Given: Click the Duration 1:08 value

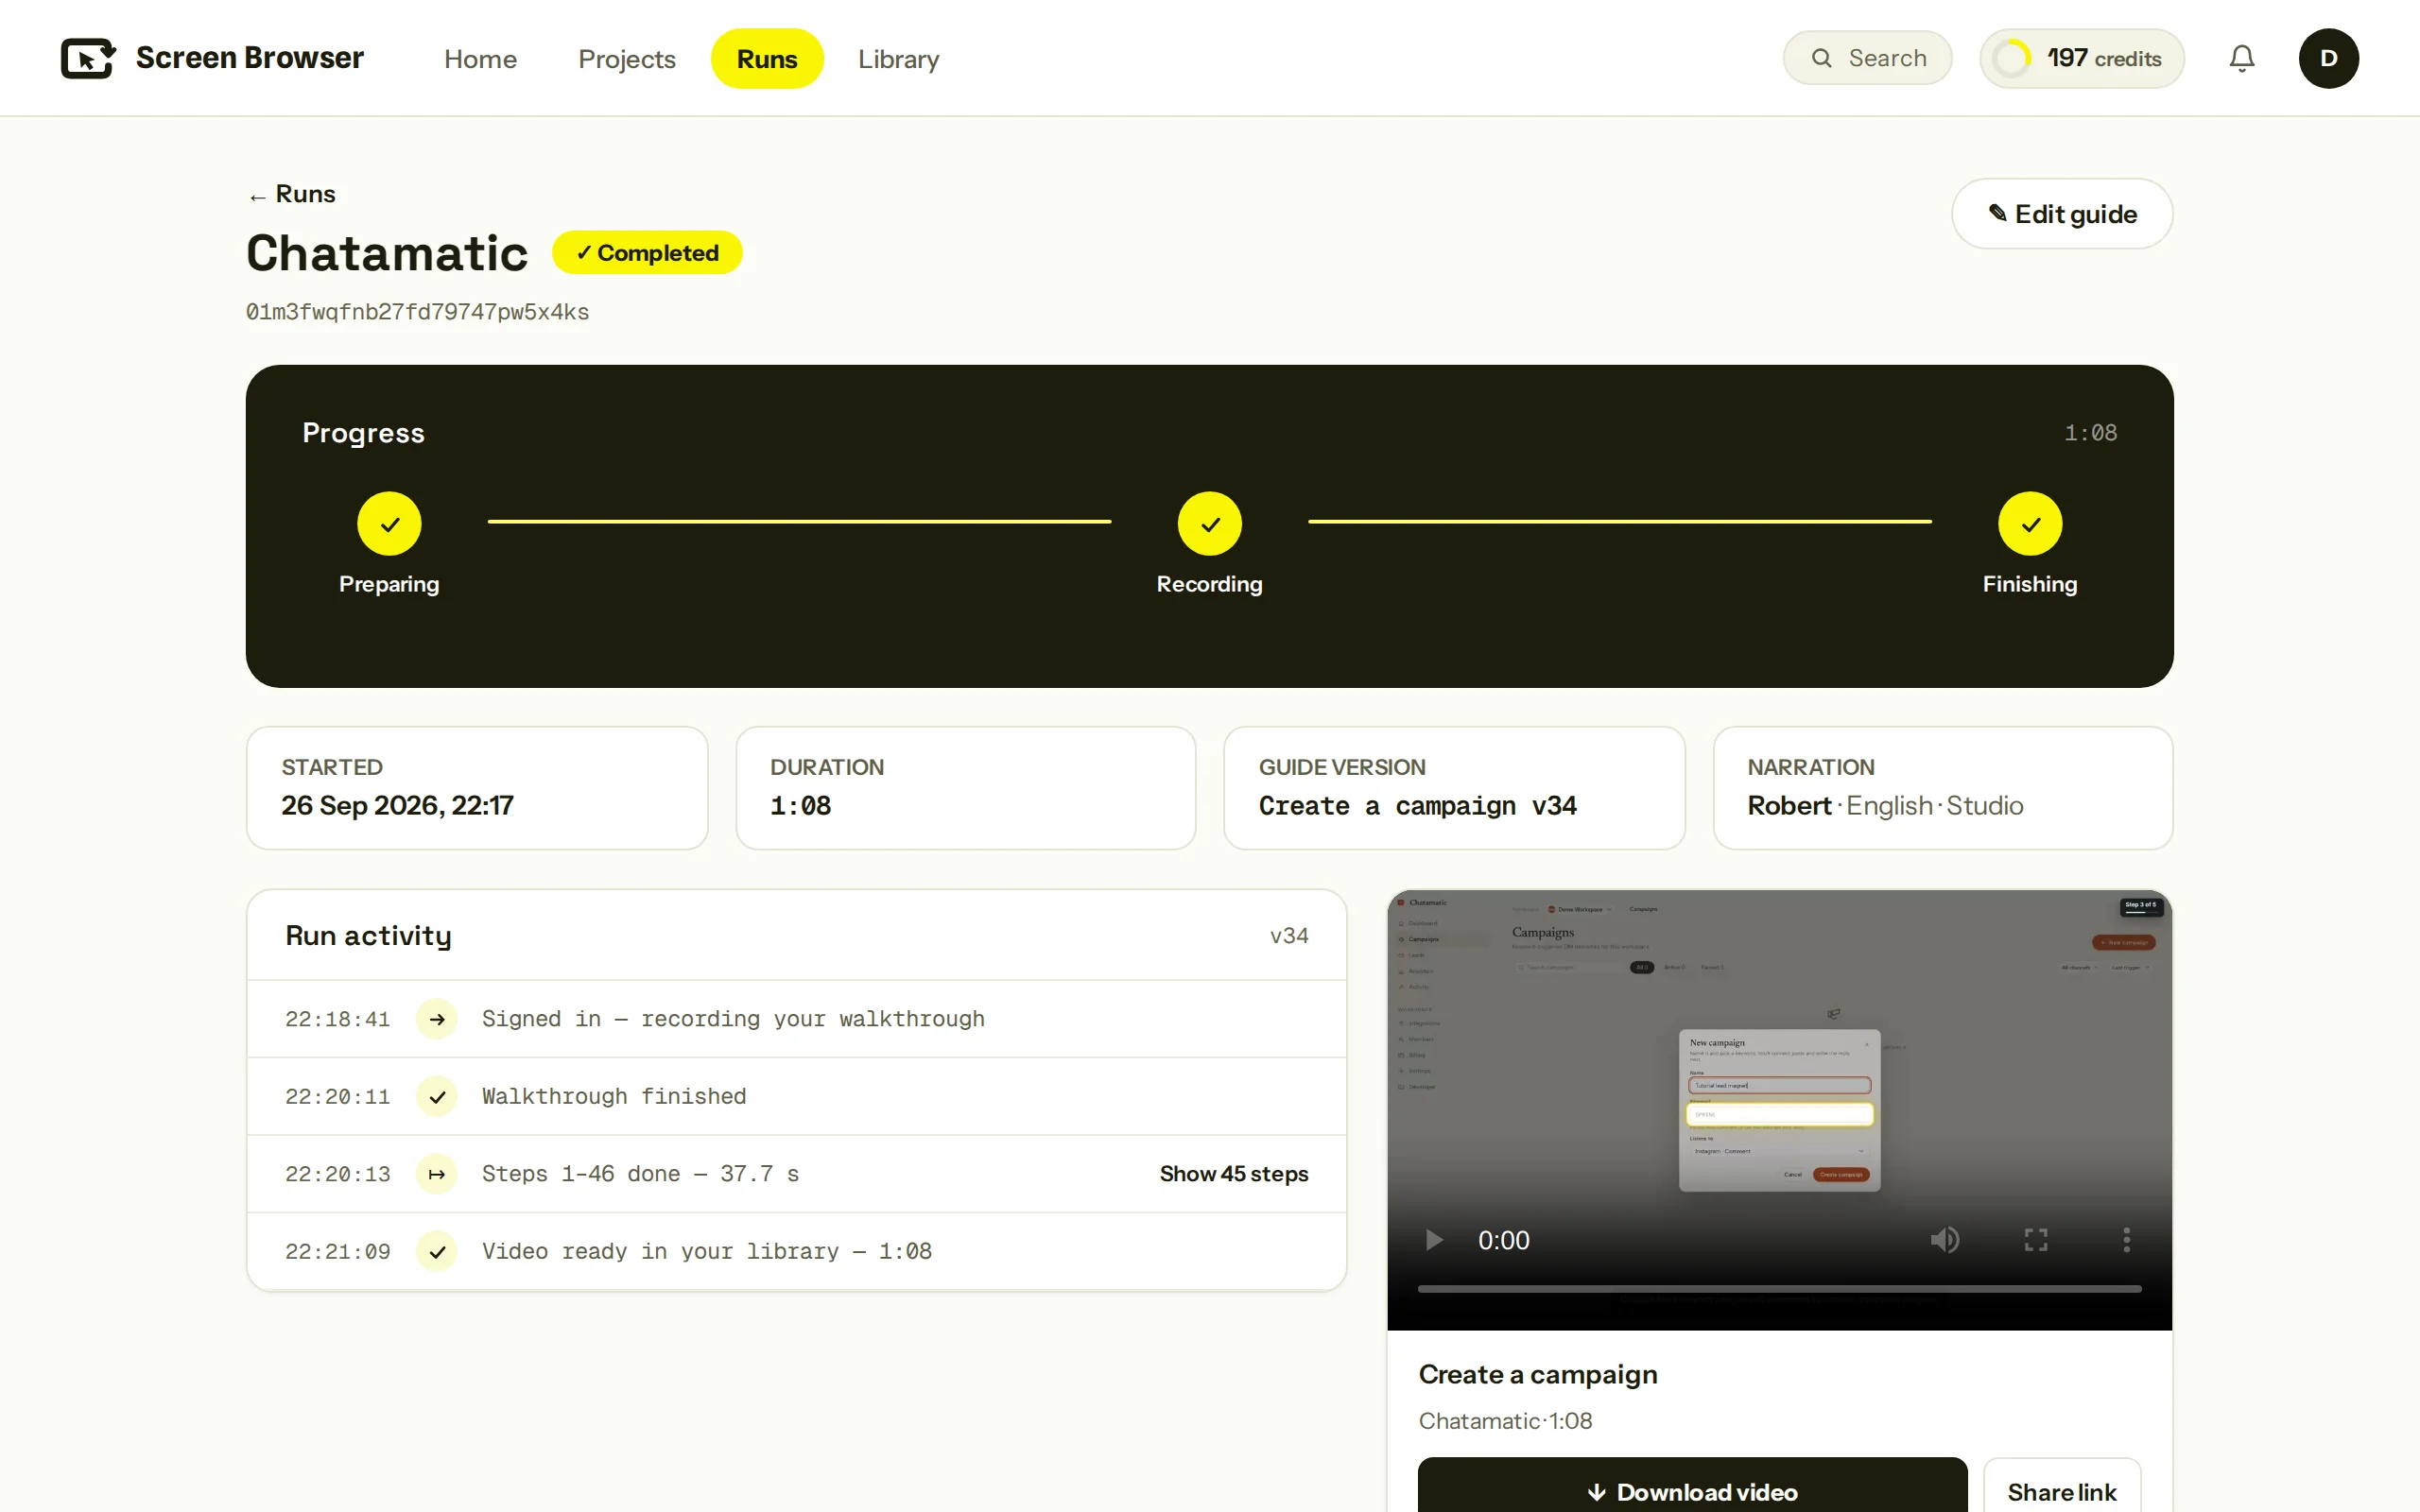Looking at the screenshot, I should [x=800, y=806].
